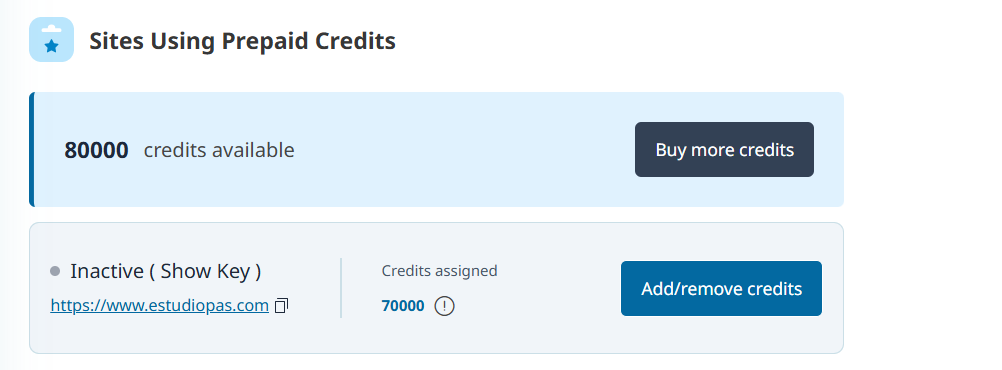The height and width of the screenshot is (370, 1002).
Task: Reveal the key via Show Key
Action: click(x=204, y=271)
